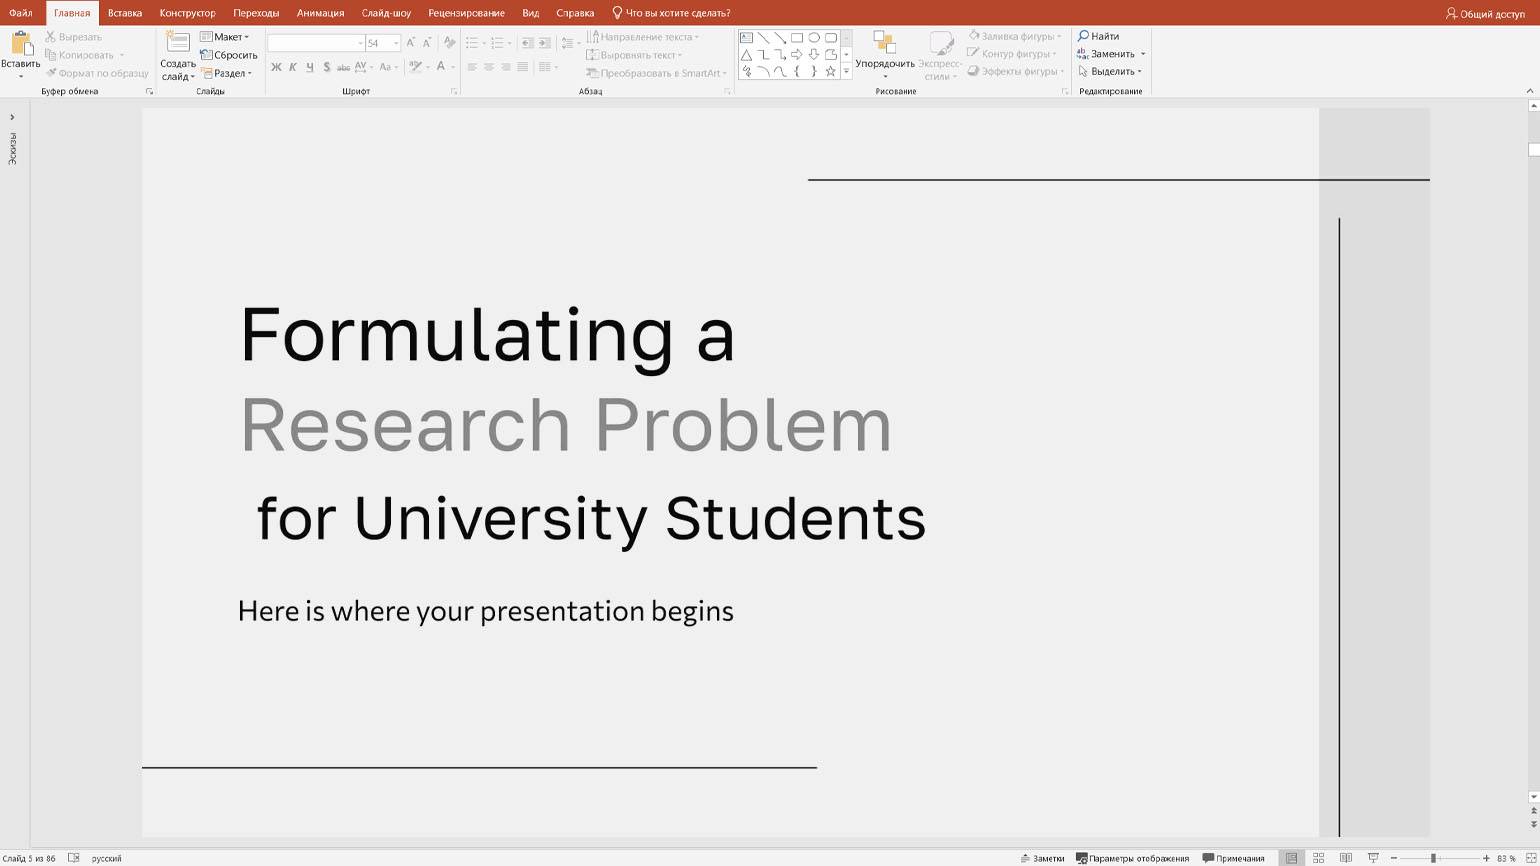The image size is (1540, 866).
Task: Open the Макет layout dropdown
Action: (225, 37)
